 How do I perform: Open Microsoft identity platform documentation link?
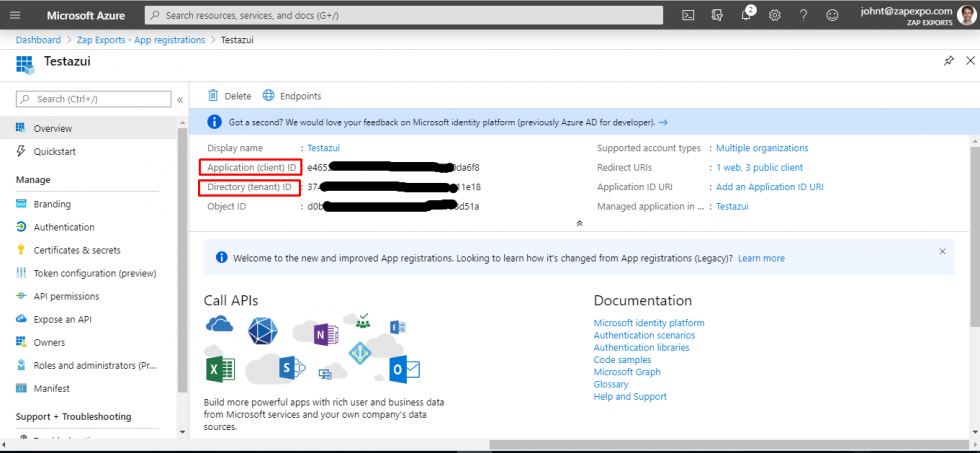pos(649,323)
